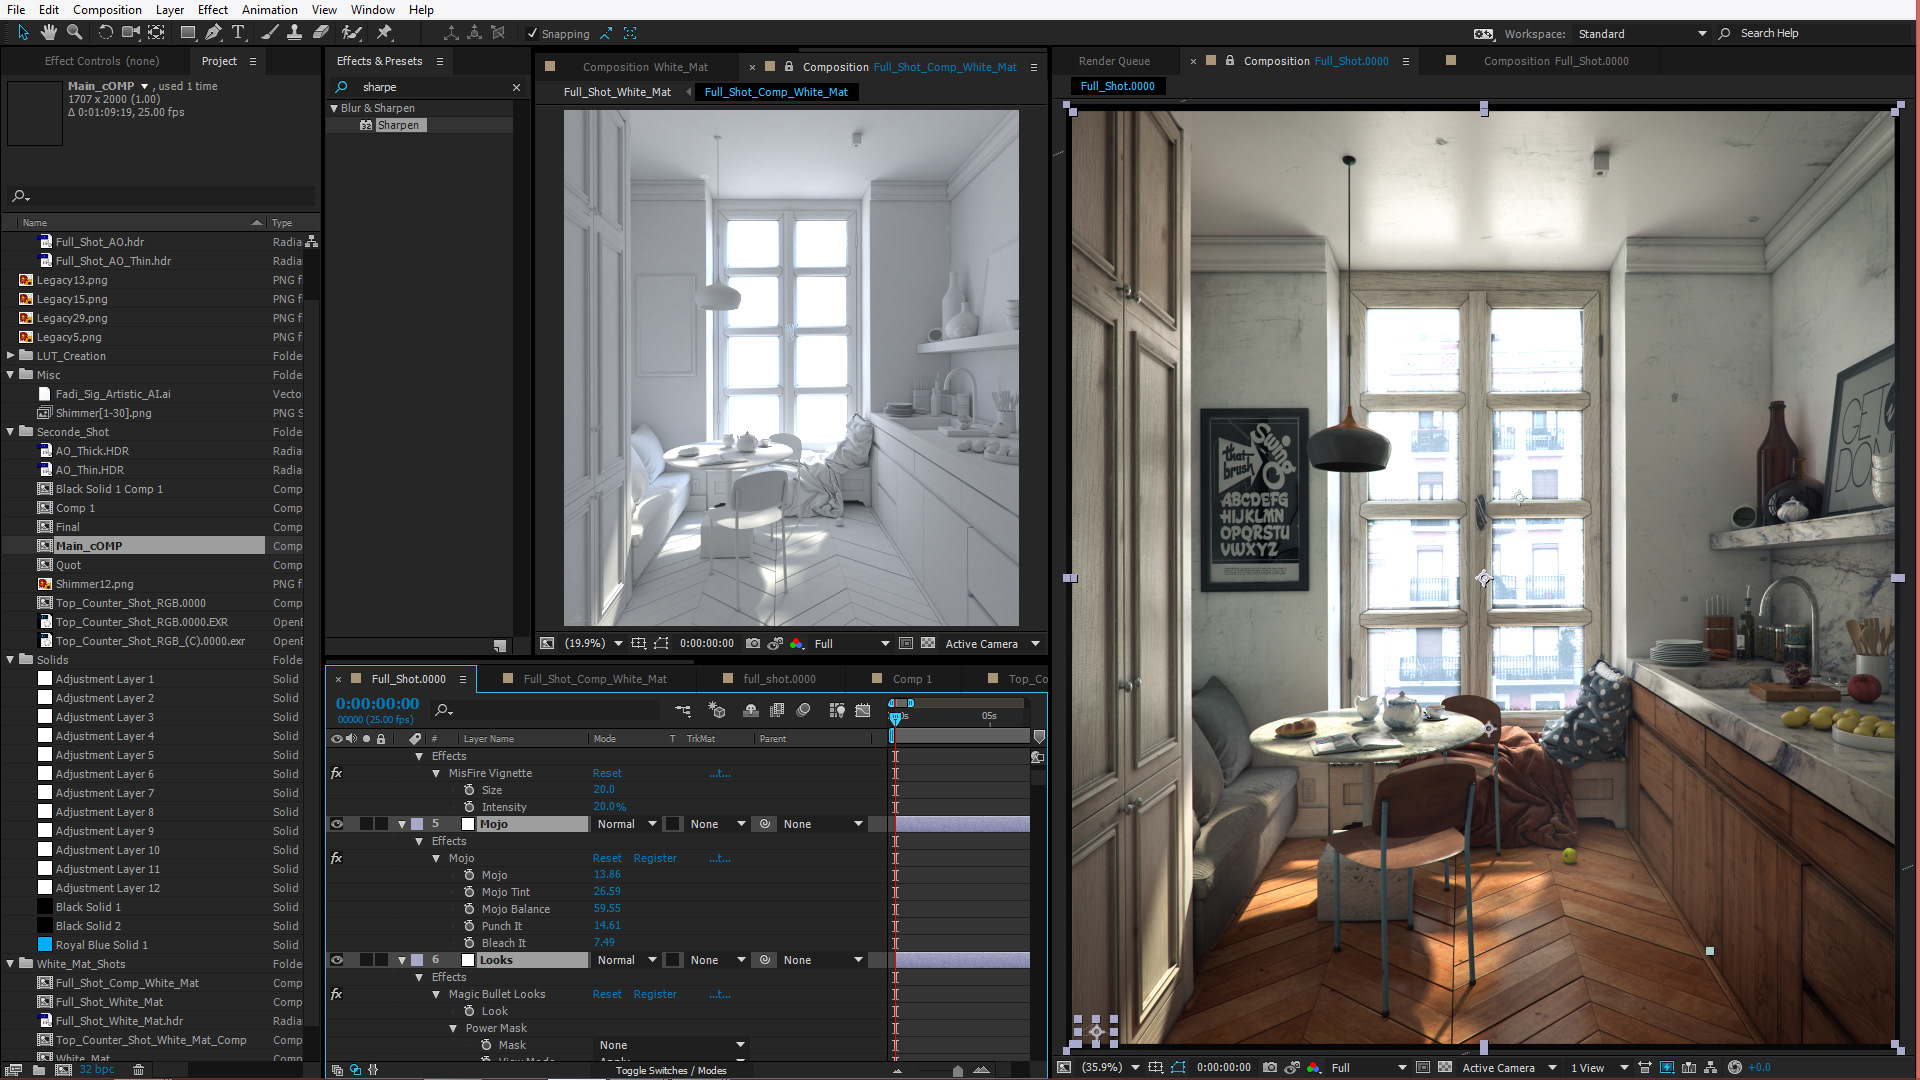Select the Puppet Pin tool
Image resolution: width=1920 pixels, height=1080 pixels.
tap(384, 33)
